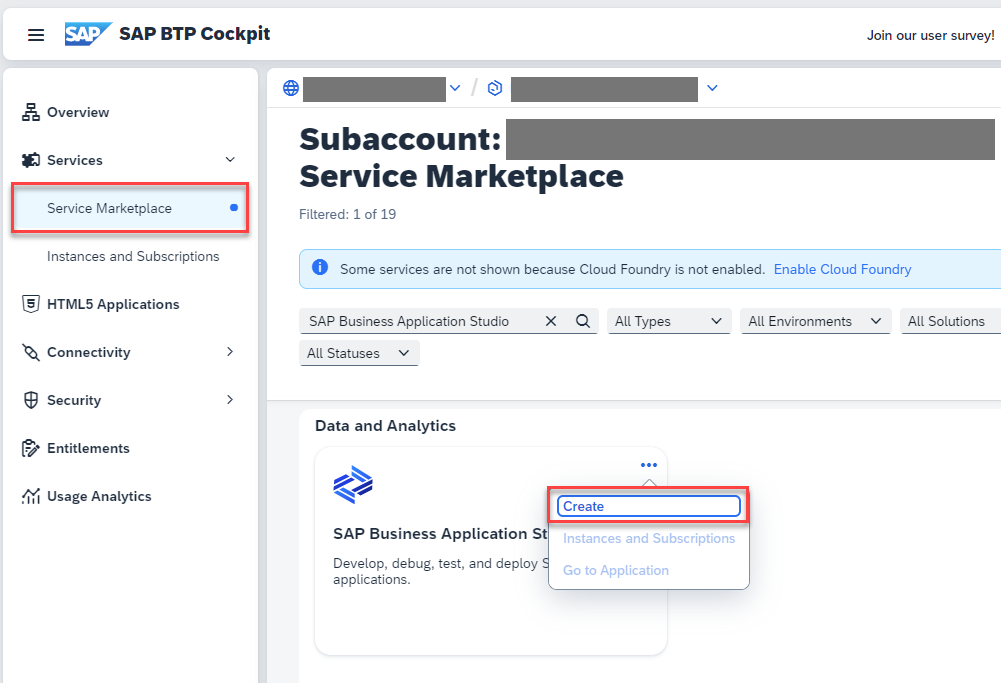Select Create in the tile popup menu
Image resolution: width=1001 pixels, height=683 pixels.
649,506
